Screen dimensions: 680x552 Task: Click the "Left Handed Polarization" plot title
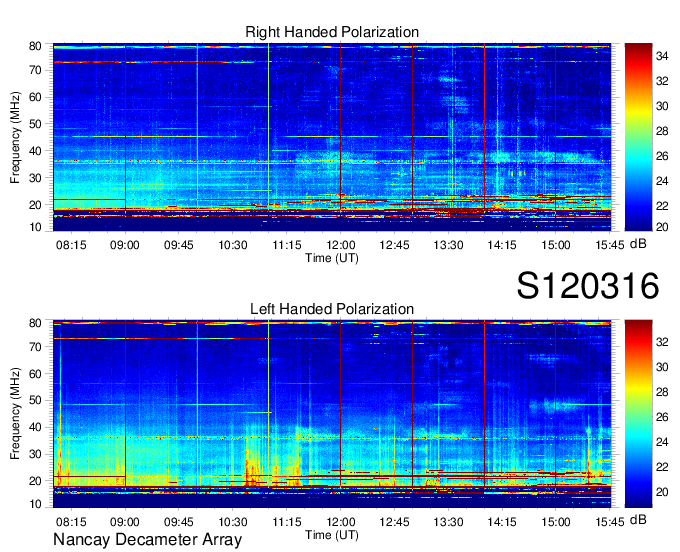coord(332,309)
